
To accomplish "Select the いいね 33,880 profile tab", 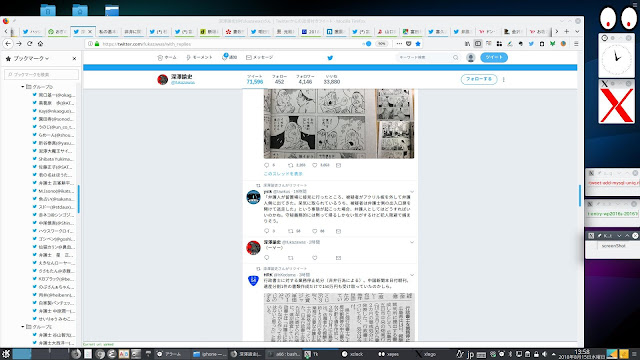I will (x=331, y=80).
